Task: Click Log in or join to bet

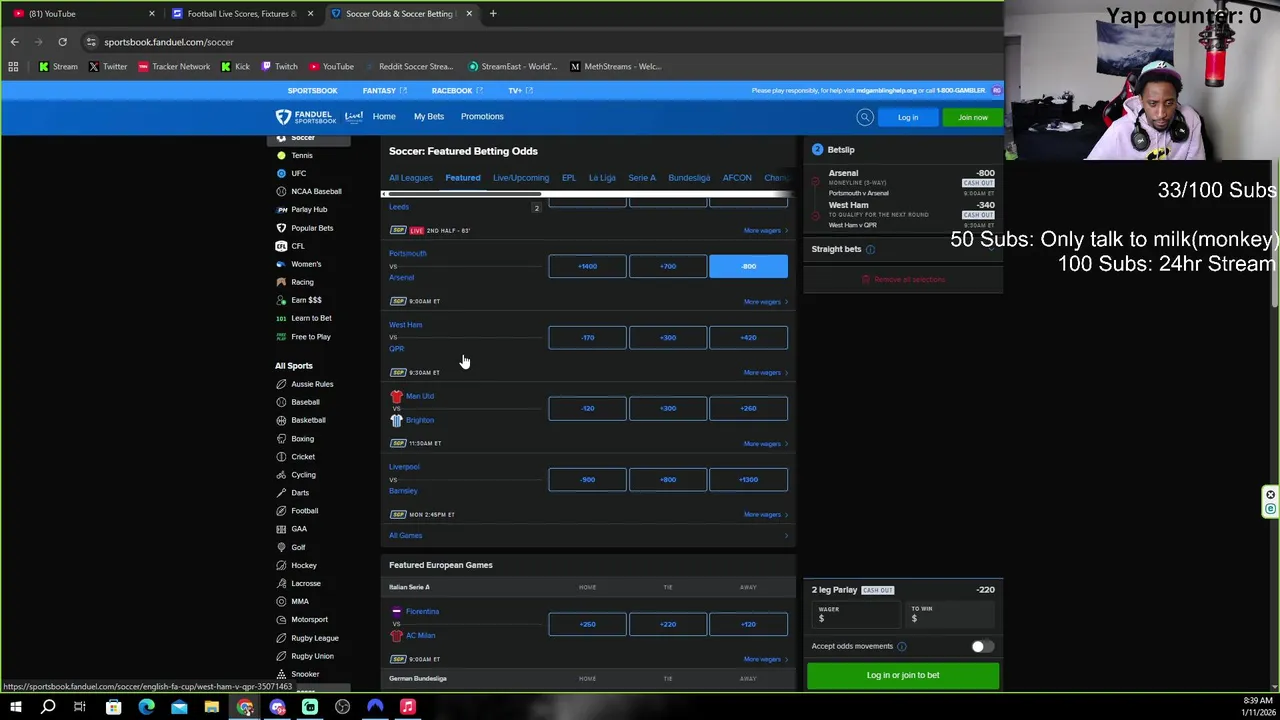Action: pos(903,675)
